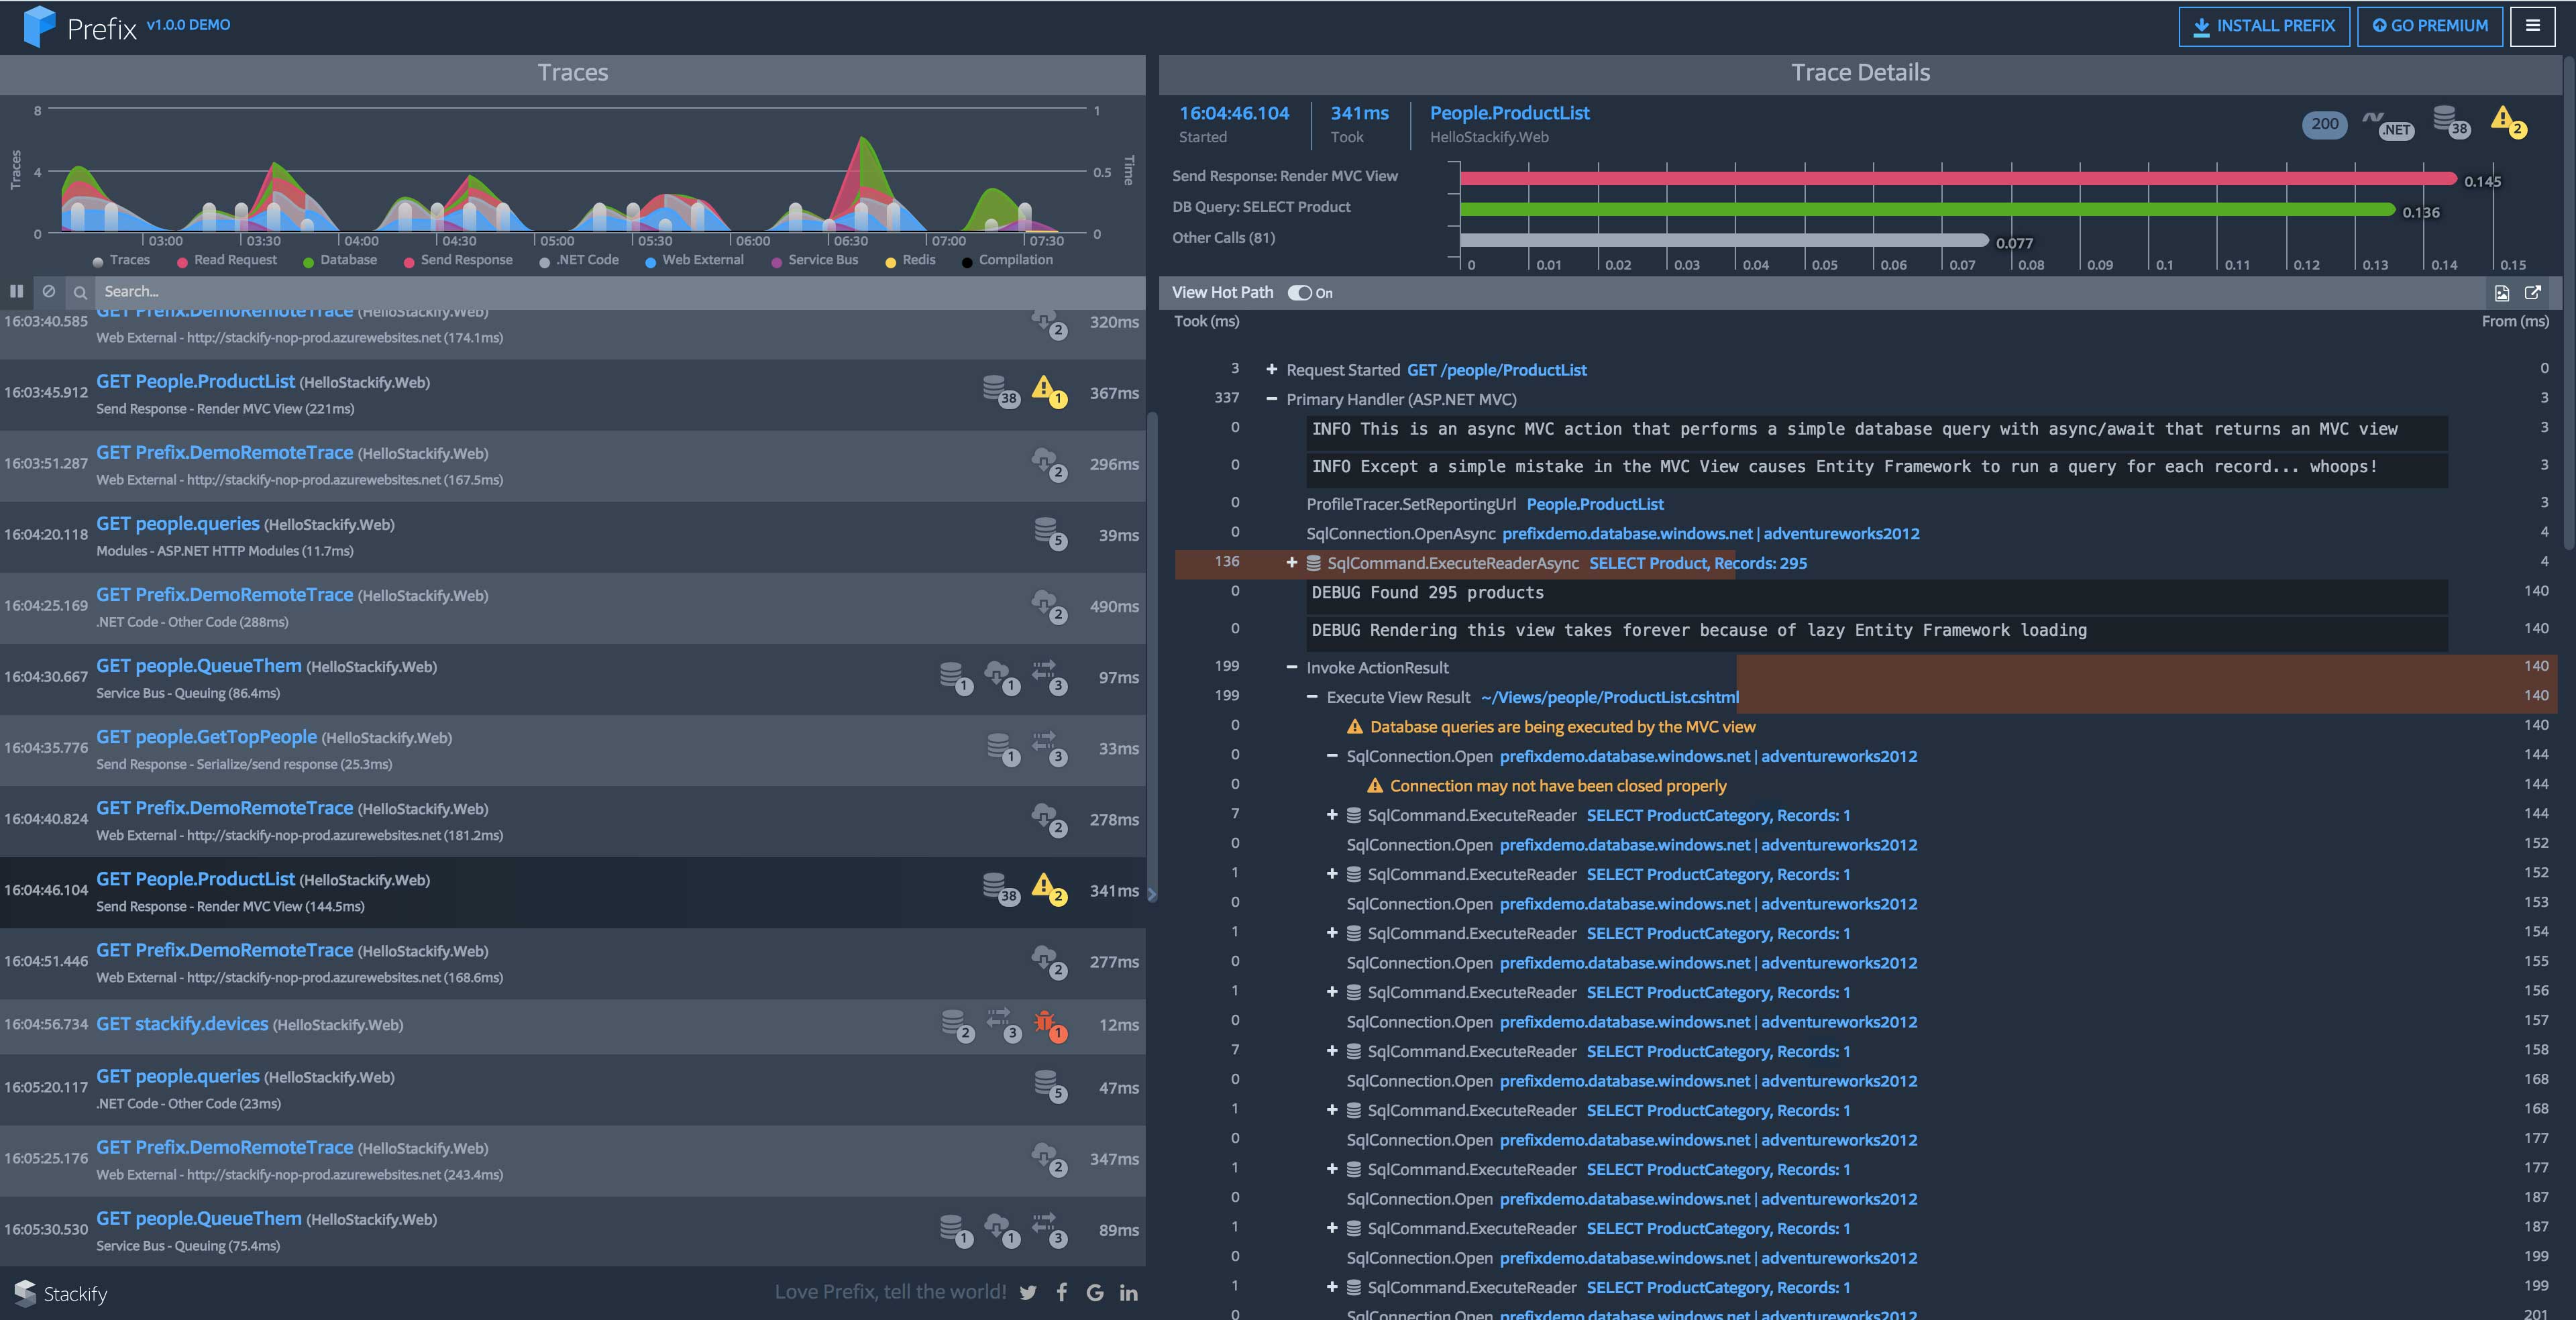The image size is (2576, 1320).
Task: Click the INSTALL PREFIX button
Action: 2264,26
